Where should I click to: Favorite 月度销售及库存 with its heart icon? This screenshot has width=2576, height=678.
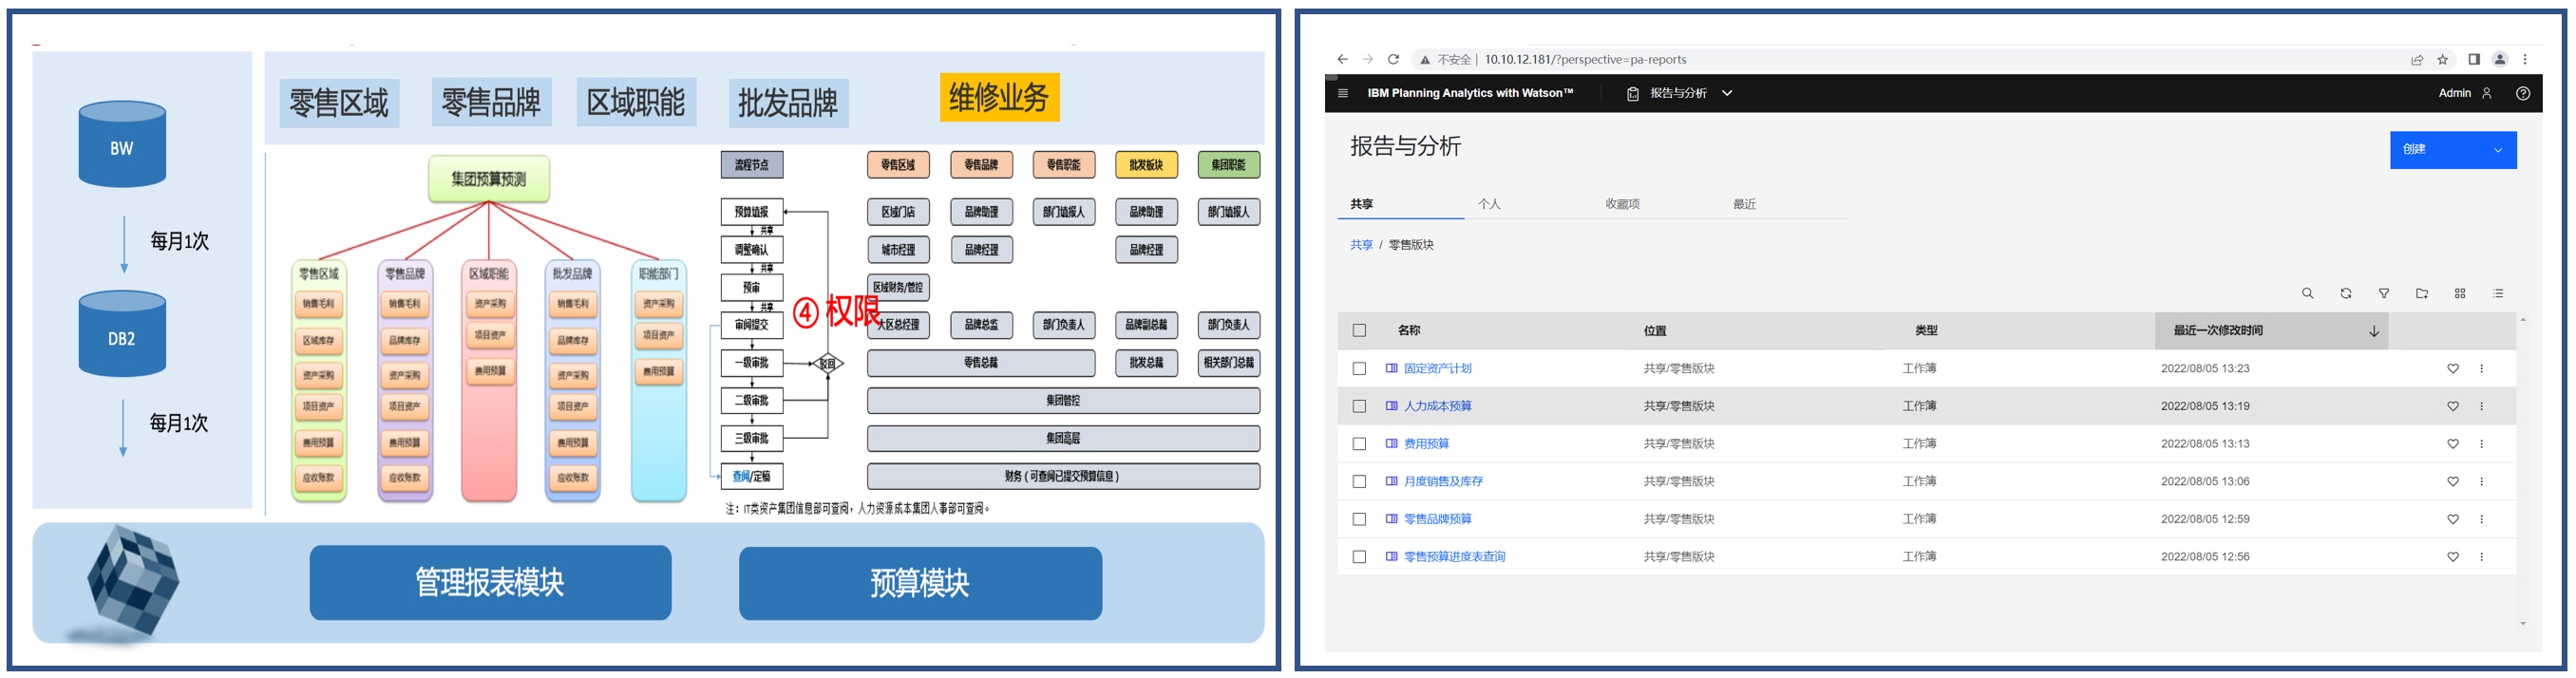coord(2453,482)
